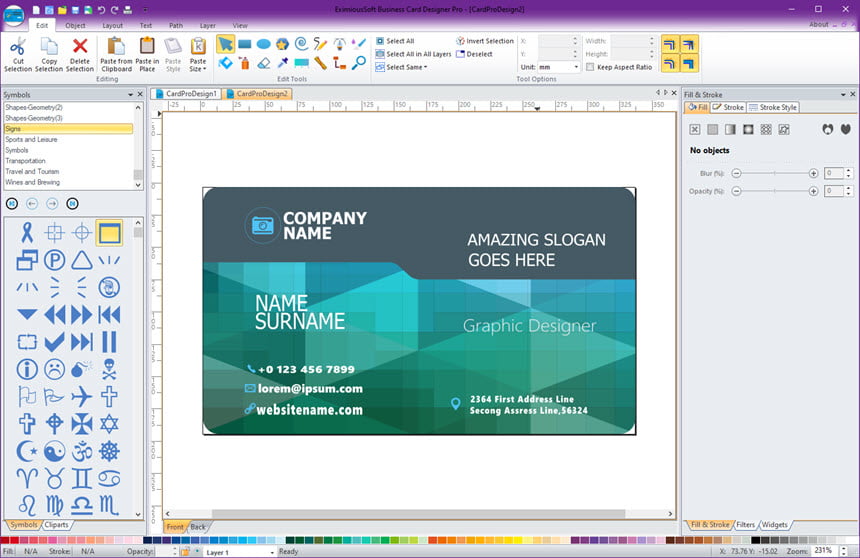This screenshot has height=558, width=860.
Task: Open the Symbols panel options arrow
Action: tap(131, 94)
